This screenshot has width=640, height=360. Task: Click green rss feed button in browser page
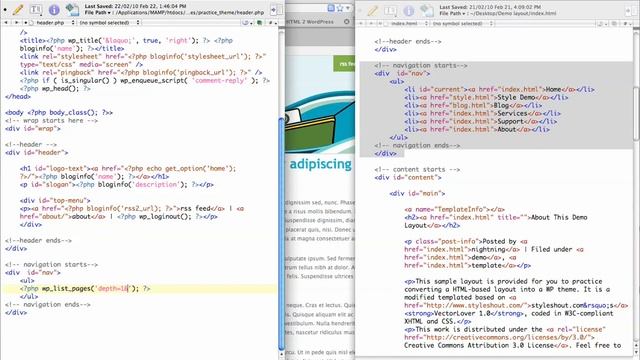click(344, 64)
